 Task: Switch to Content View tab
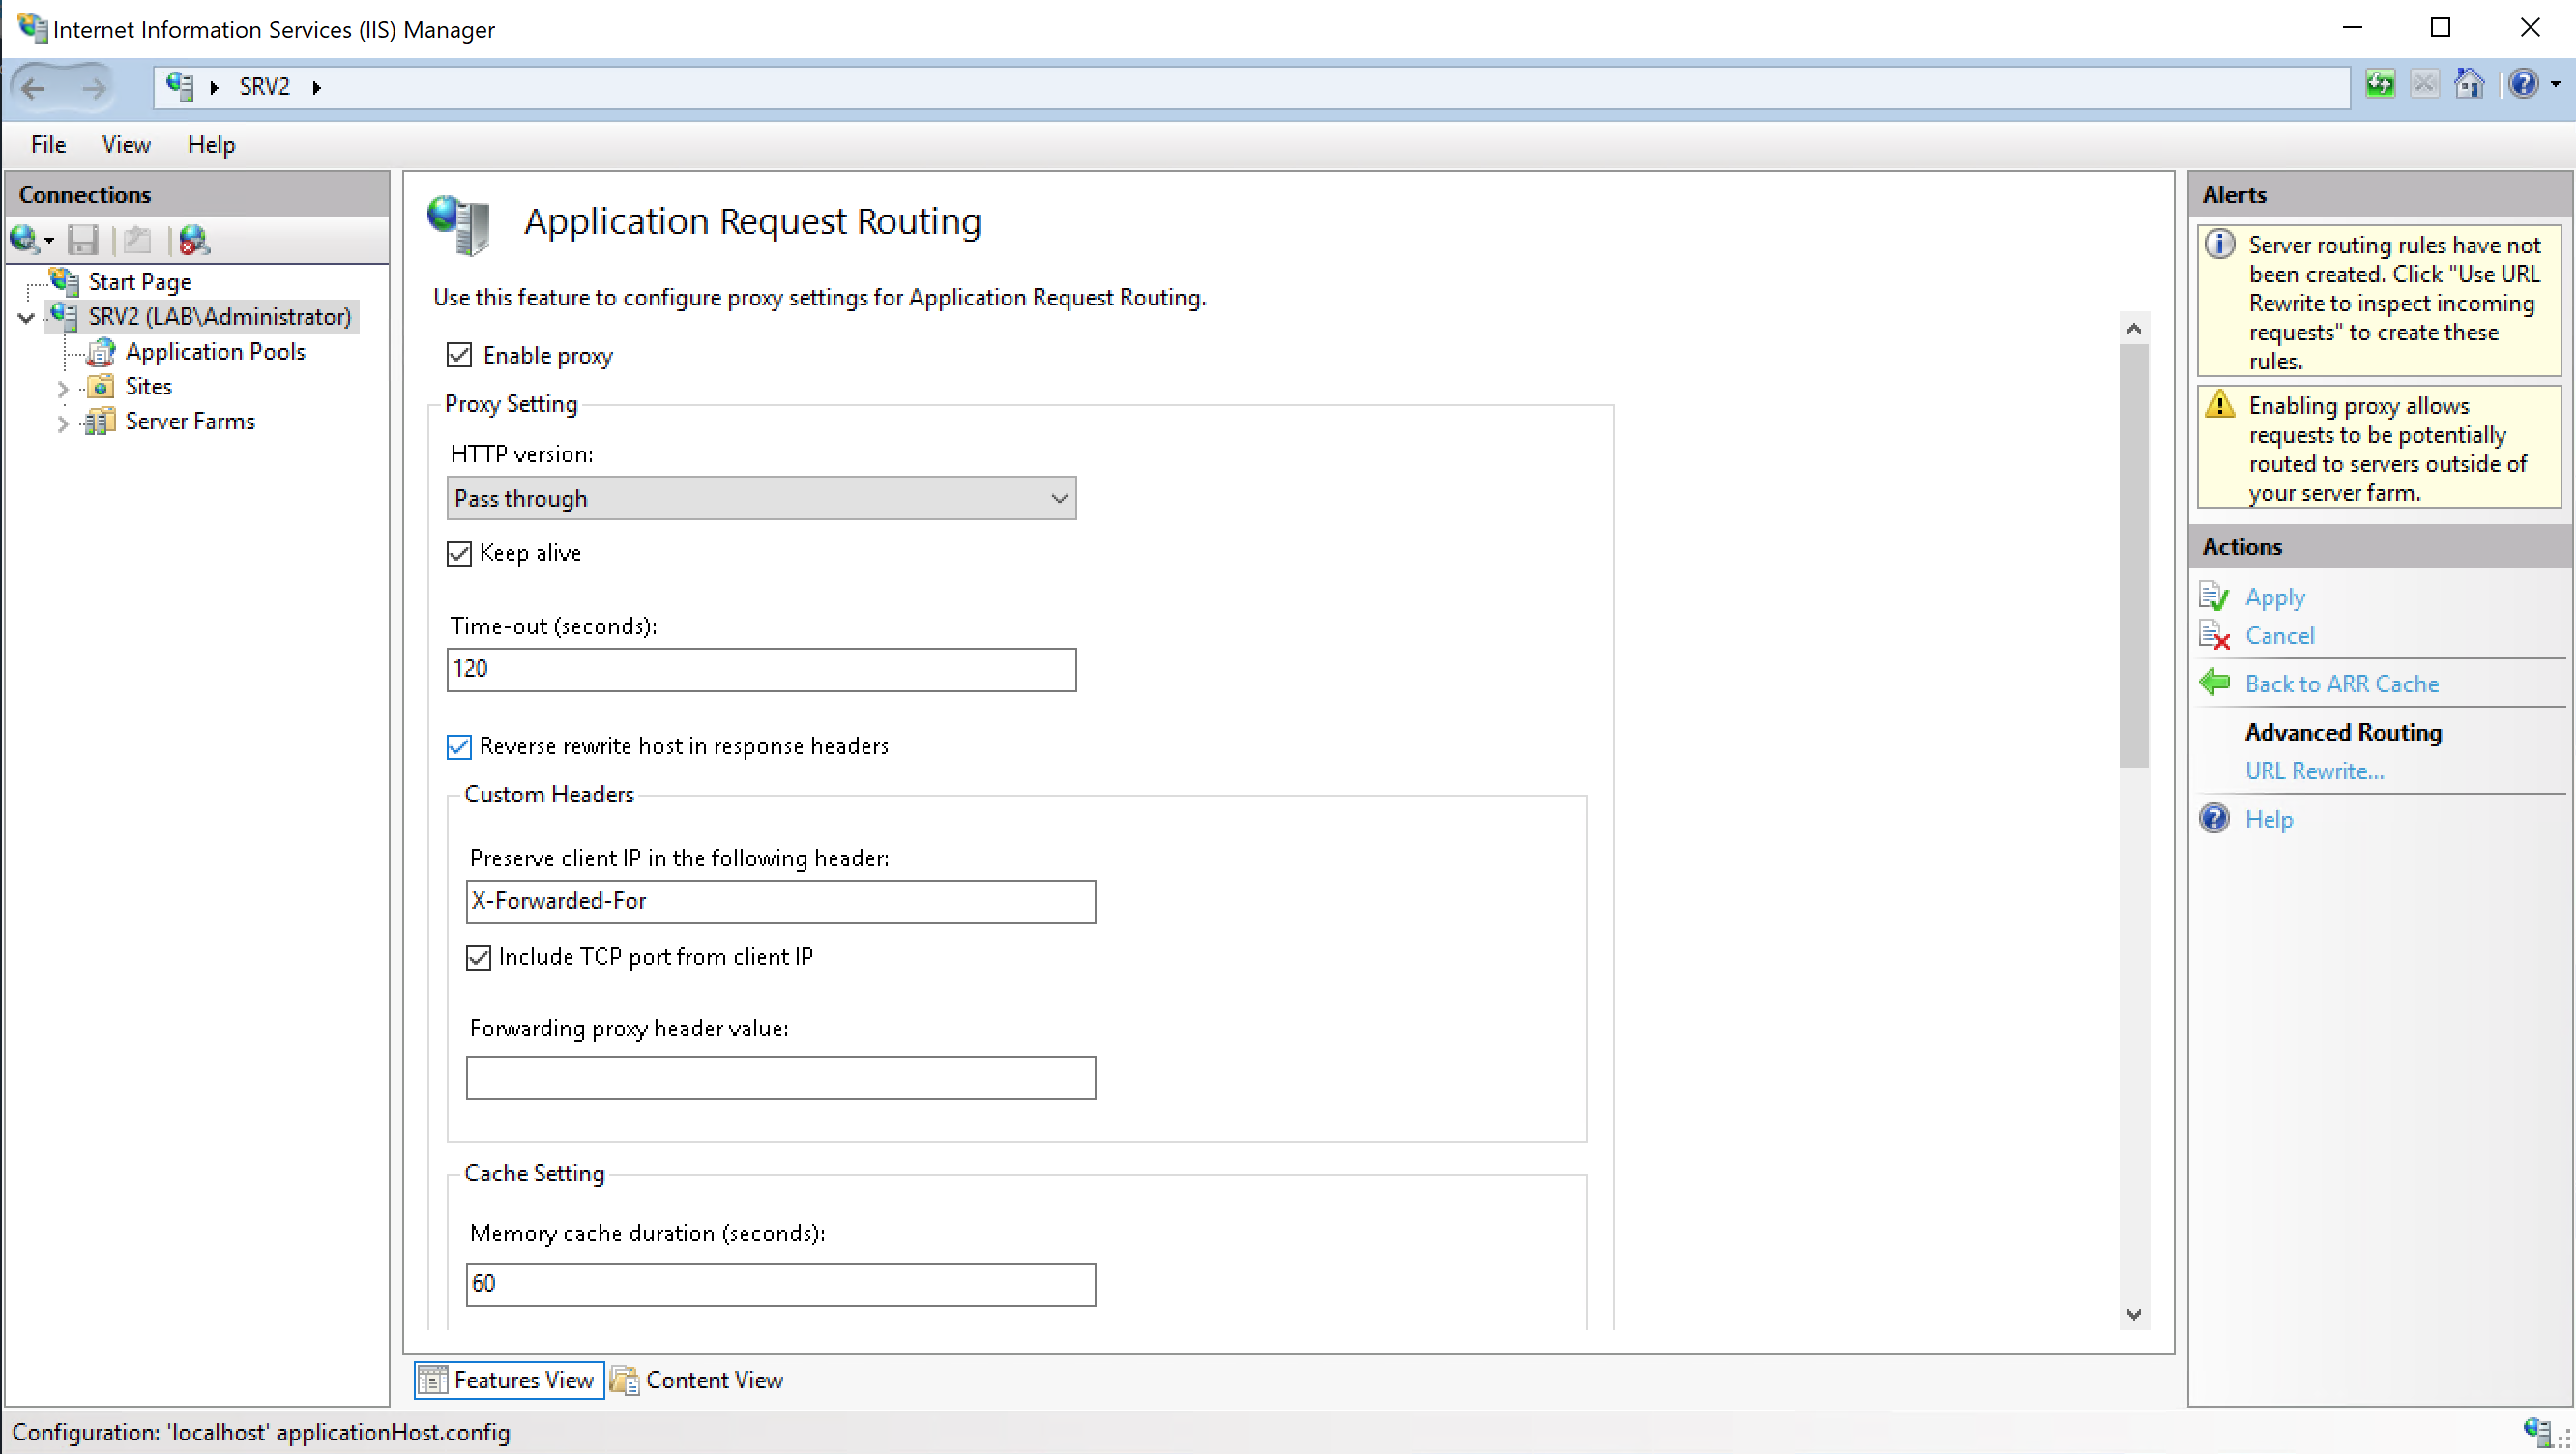(x=712, y=1379)
